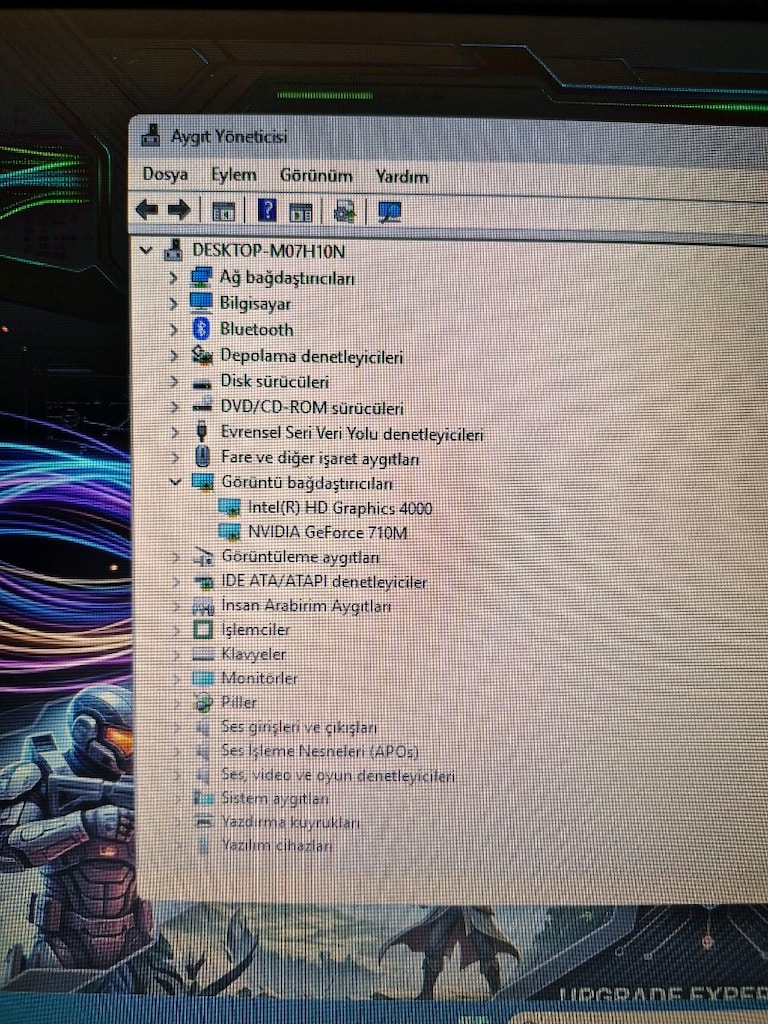Click the update driver gear icon
768x1024 pixels.
coord(344,212)
